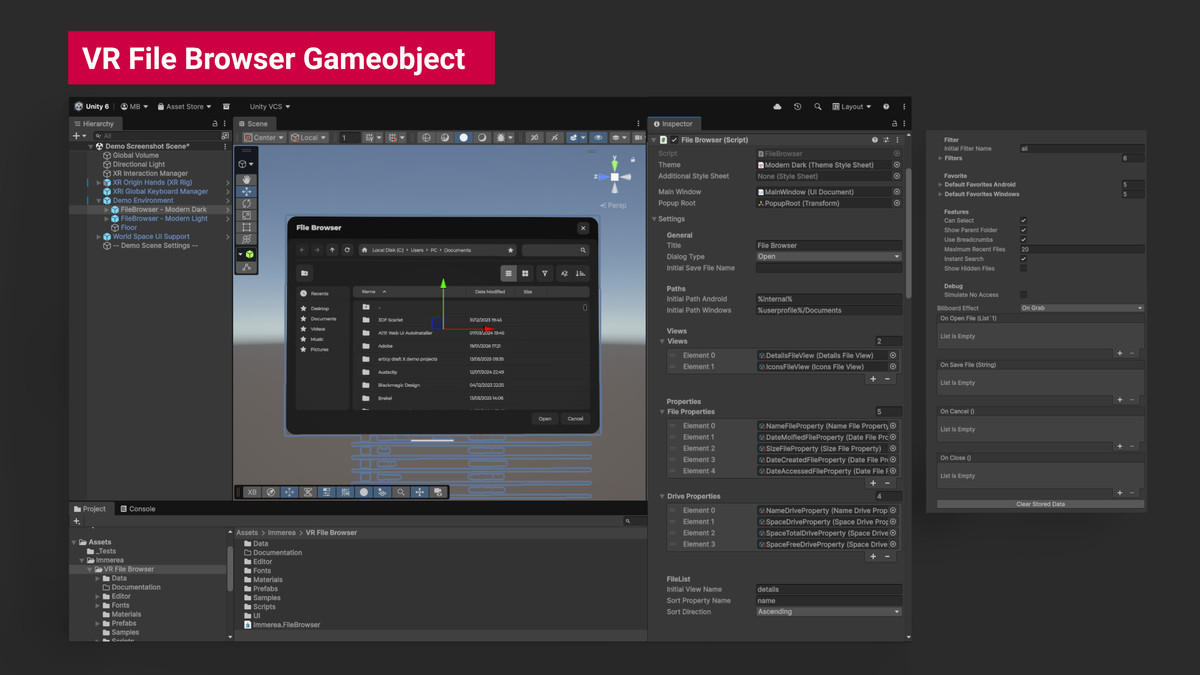The height and width of the screenshot is (675, 1200).
Task: Click the new folder icon in File Browser
Action: point(305,273)
